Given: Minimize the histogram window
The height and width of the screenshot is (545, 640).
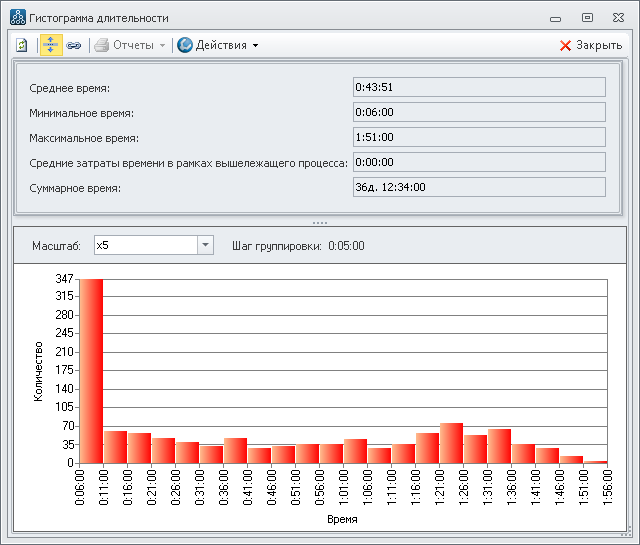Looking at the screenshot, I should coord(556,17).
